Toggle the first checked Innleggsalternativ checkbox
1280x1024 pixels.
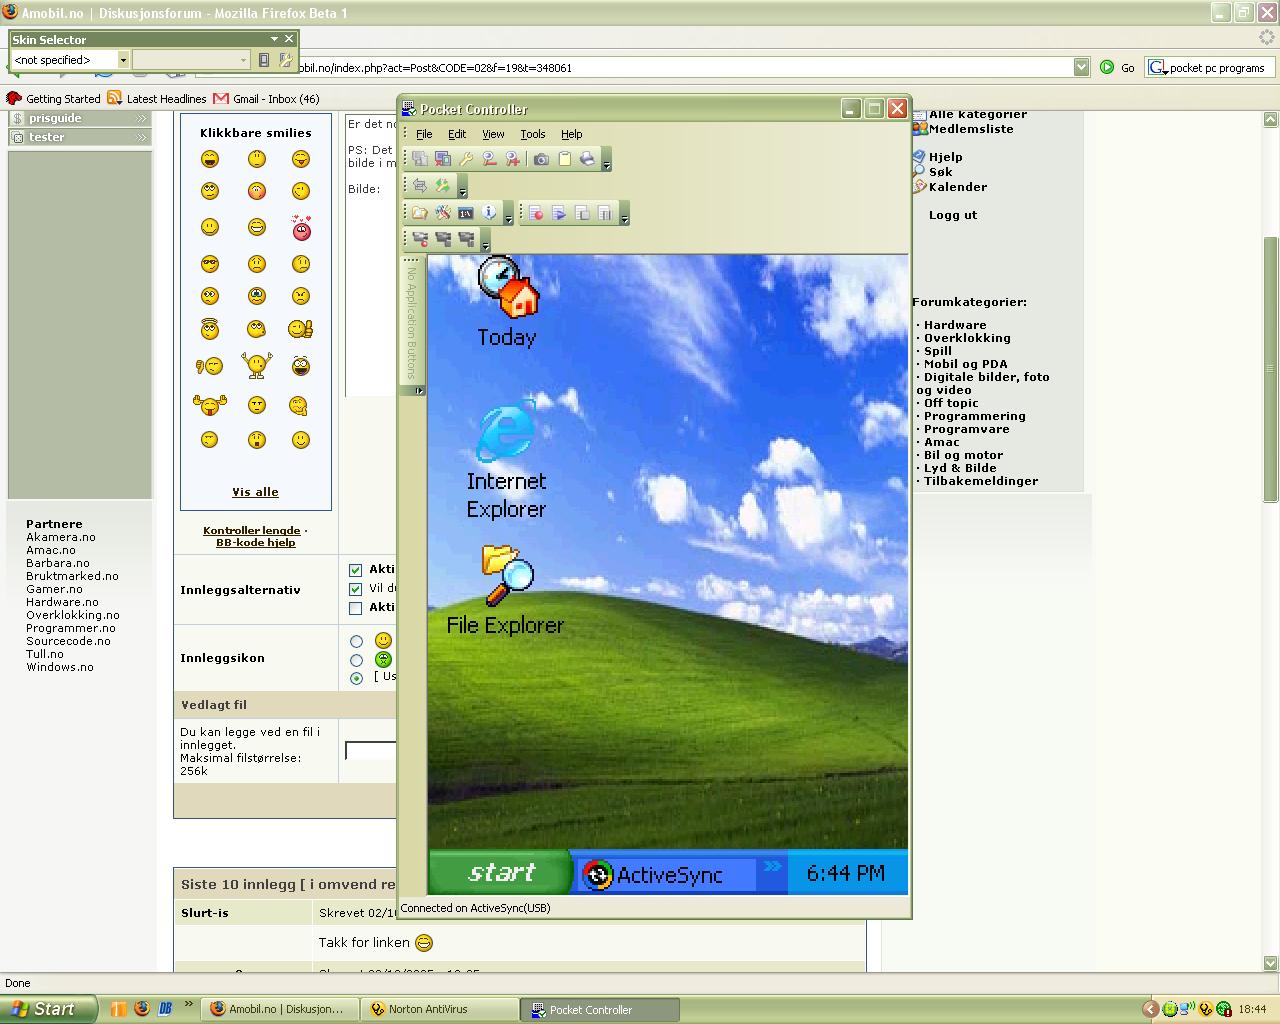tap(355, 569)
